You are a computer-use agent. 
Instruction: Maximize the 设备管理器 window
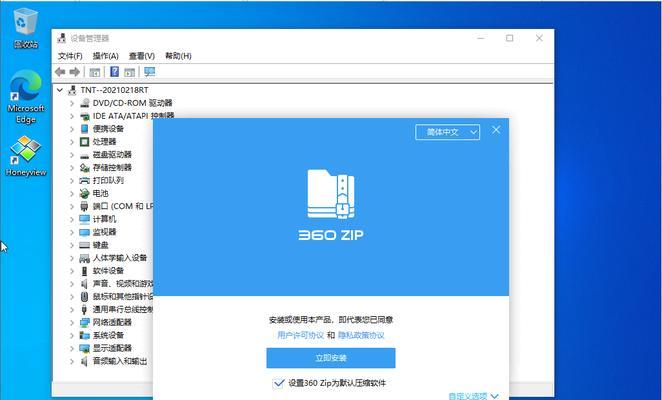pyautogui.click(x=510, y=38)
